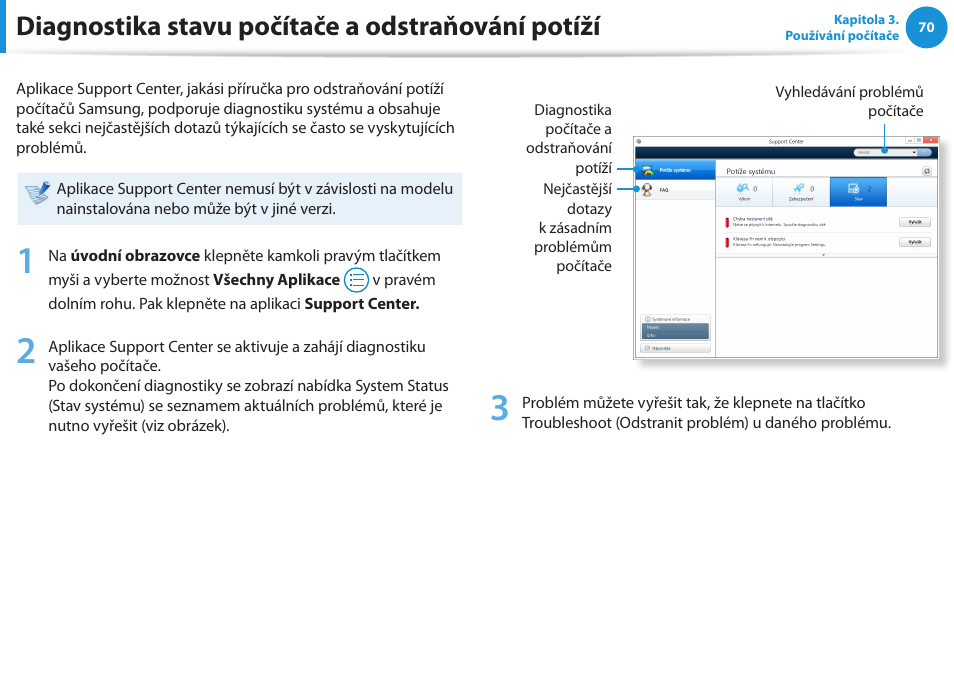
Task: Minimize the Support Center window
Action: [910, 141]
